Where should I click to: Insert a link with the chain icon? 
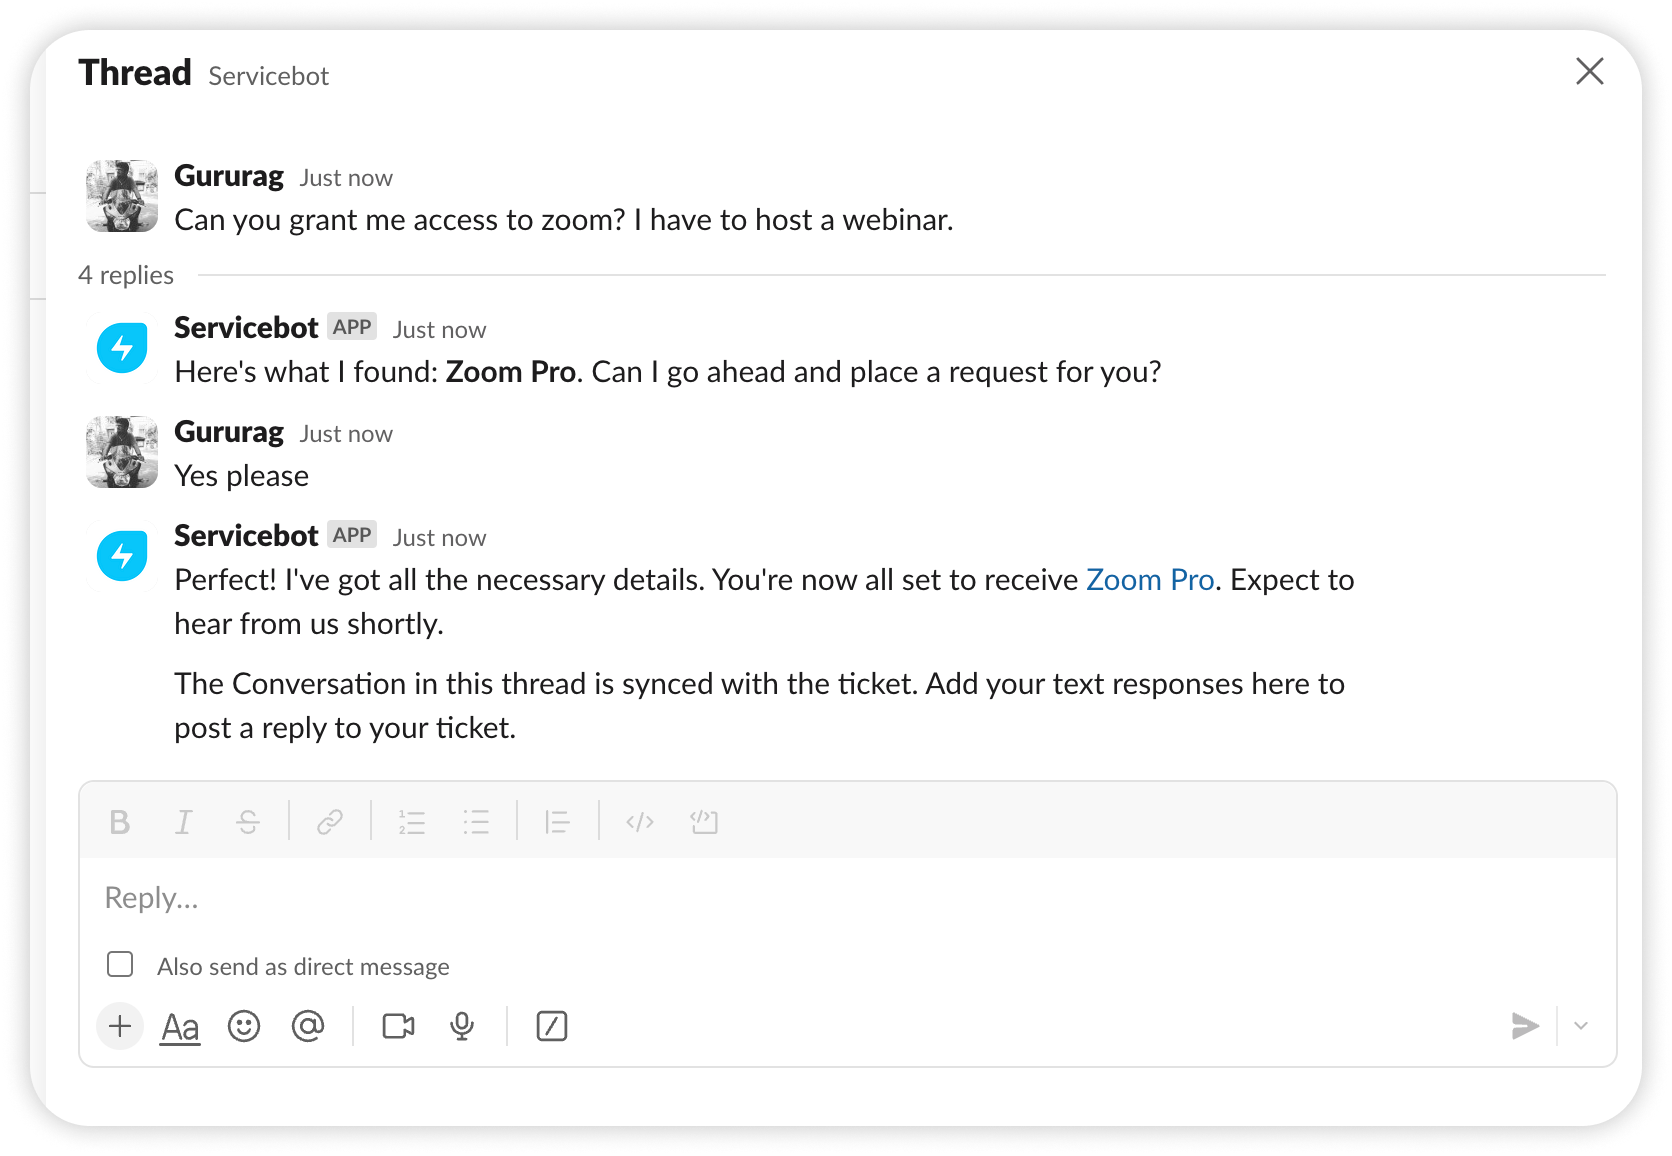pos(330,822)
